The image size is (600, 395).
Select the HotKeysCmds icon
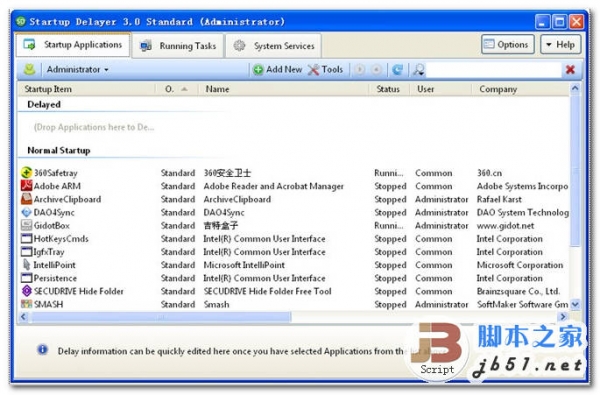[x=26, y=239]
